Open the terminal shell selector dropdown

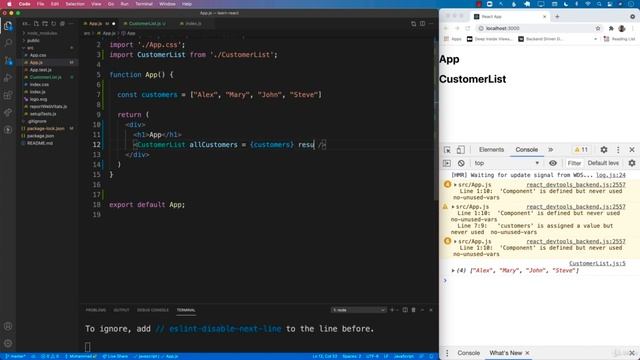tap(358, 310)
